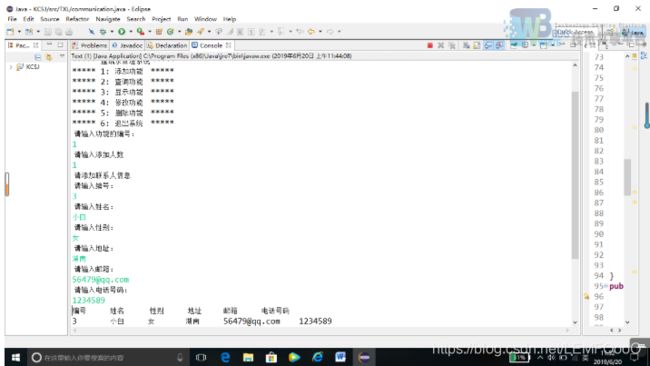Open Package Explorer view menu triangle
650x366 pixels.
[x=62, y=56]
